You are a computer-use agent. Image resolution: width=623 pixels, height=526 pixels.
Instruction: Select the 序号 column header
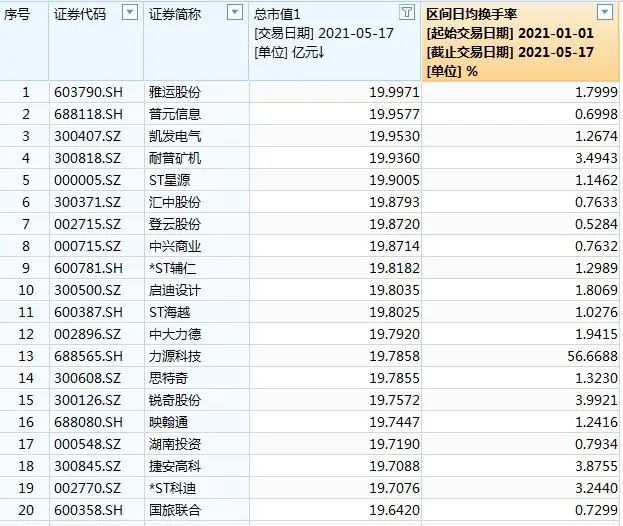pyautogui.click(x=17, y=15)
